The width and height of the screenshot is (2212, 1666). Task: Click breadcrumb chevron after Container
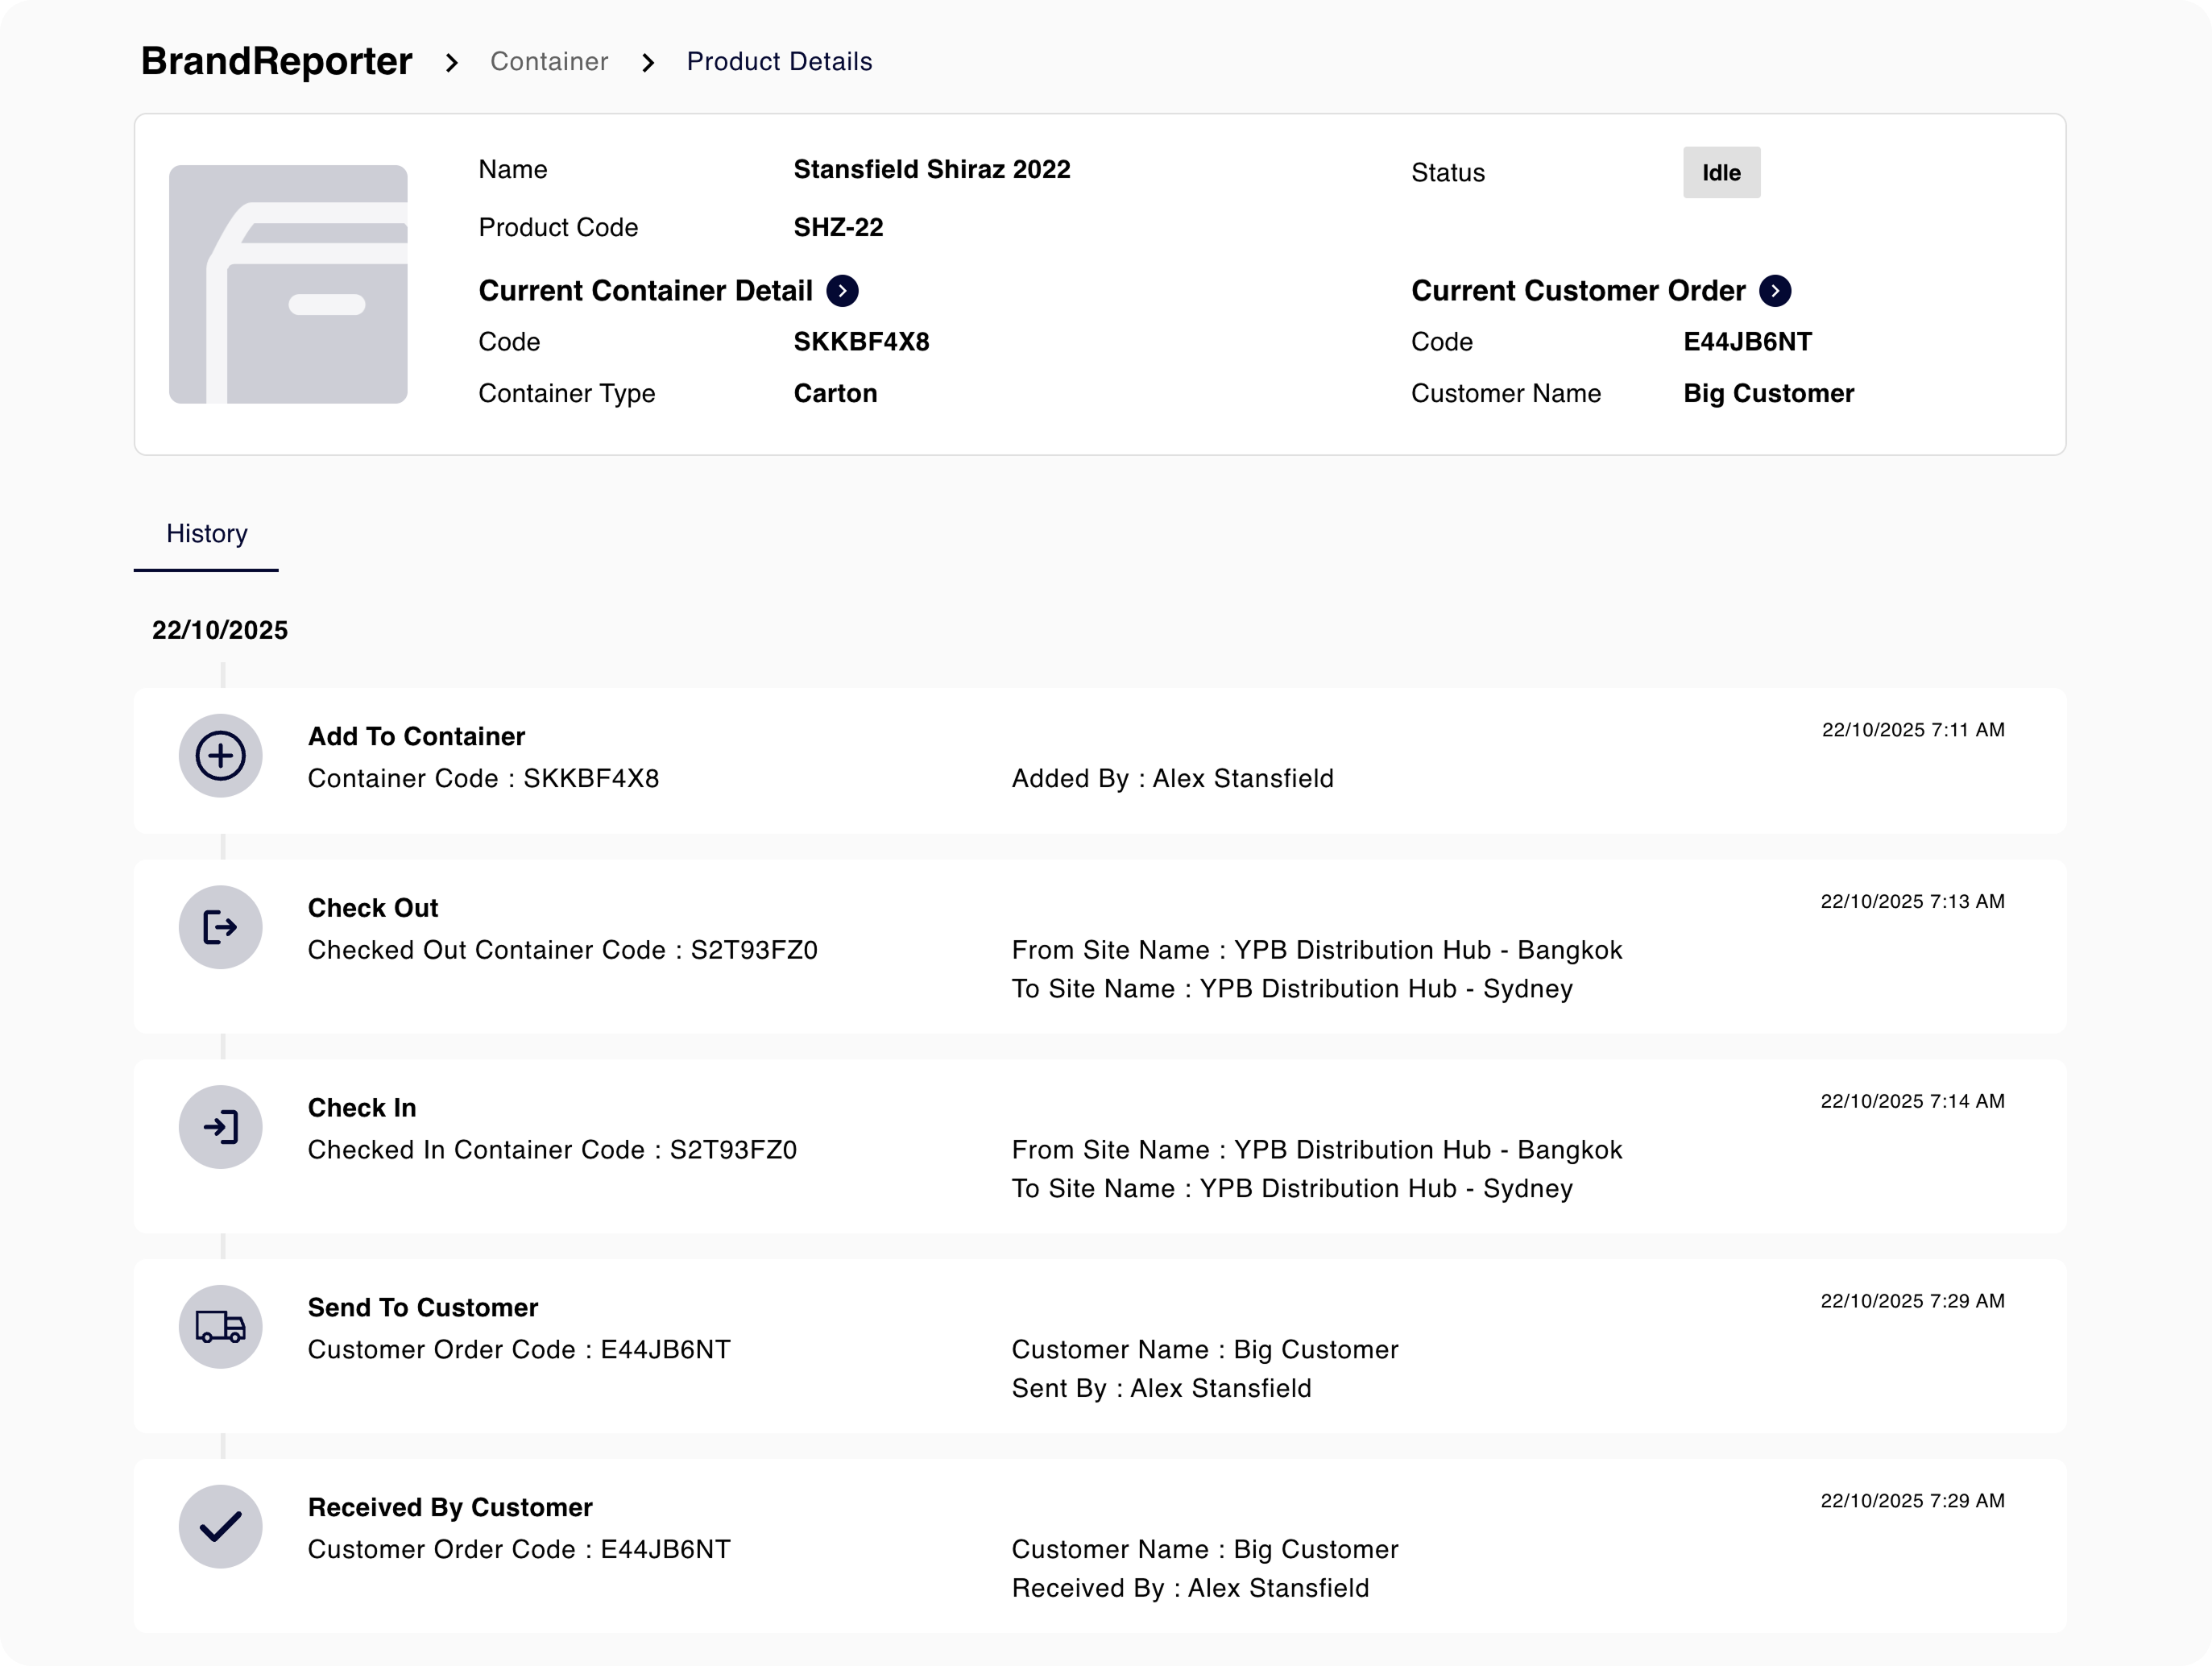(648, 63)
